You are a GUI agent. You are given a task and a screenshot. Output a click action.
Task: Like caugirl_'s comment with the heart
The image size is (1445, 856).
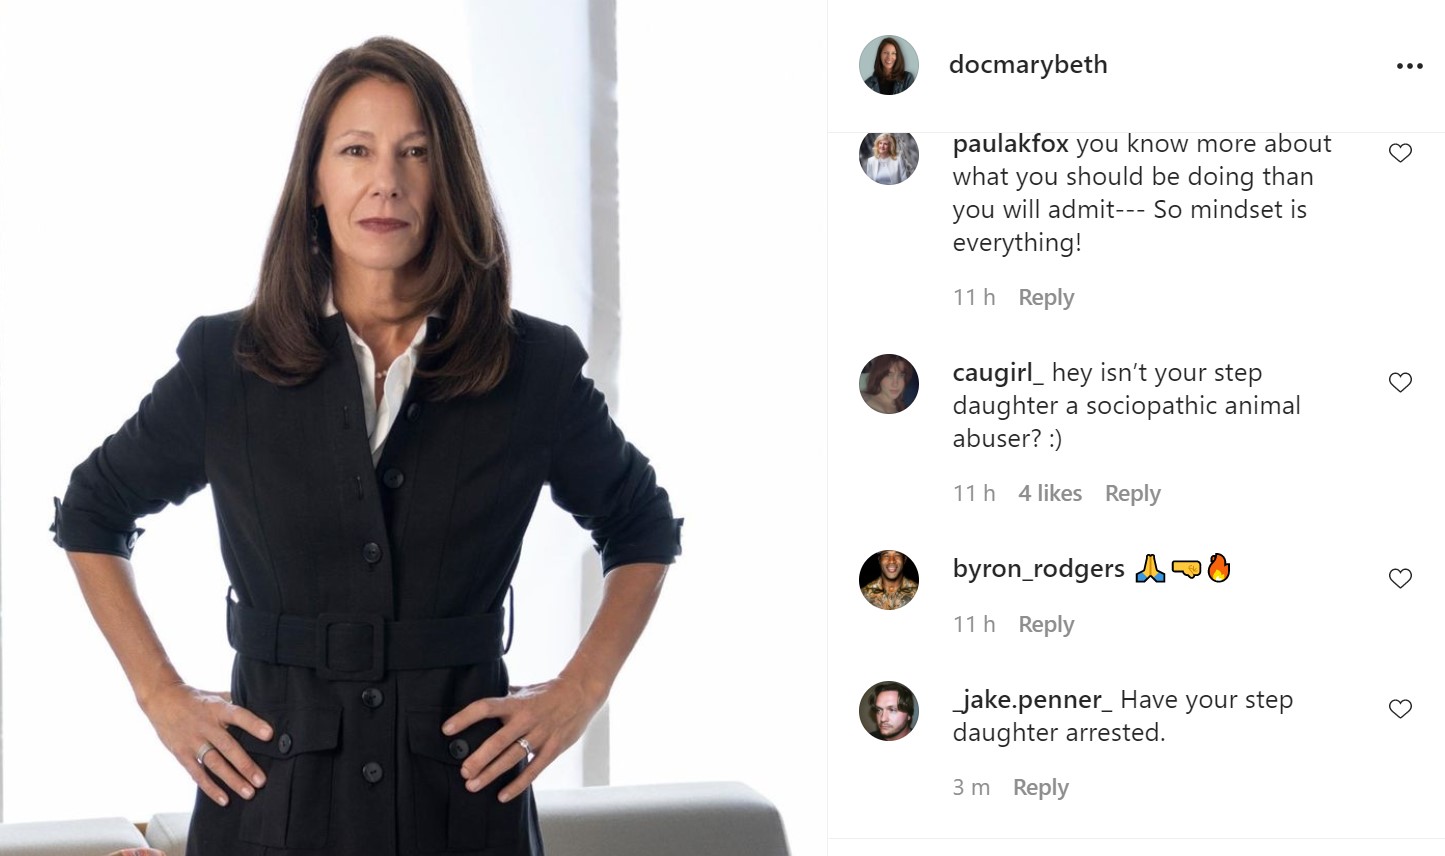tap(1400, 382)
